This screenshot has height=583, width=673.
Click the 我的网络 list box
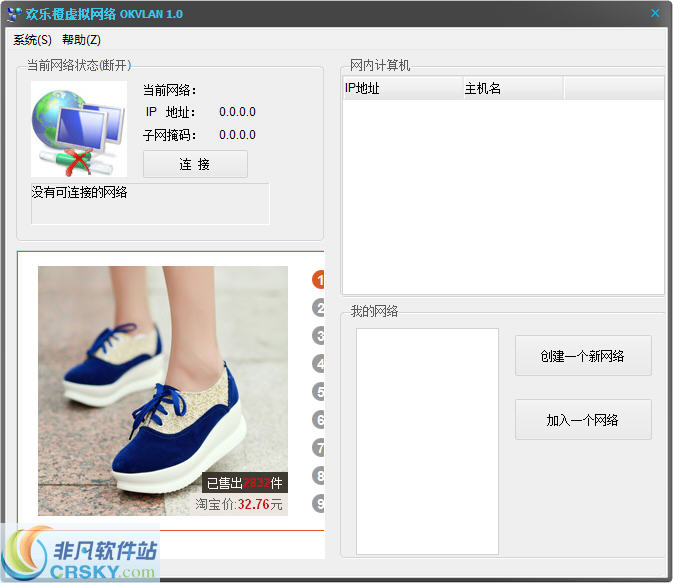(x=427, y=441)
